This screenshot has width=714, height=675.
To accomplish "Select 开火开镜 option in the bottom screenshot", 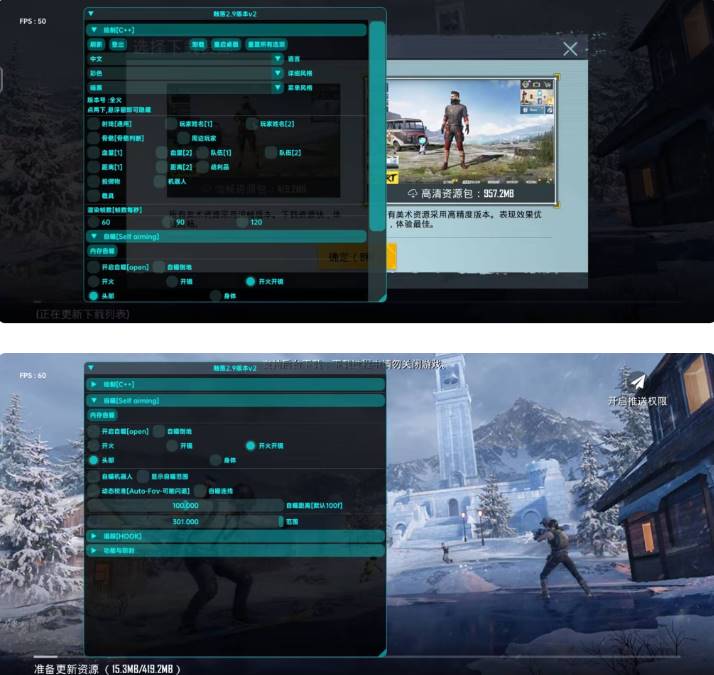I will (x=250, y=445).
